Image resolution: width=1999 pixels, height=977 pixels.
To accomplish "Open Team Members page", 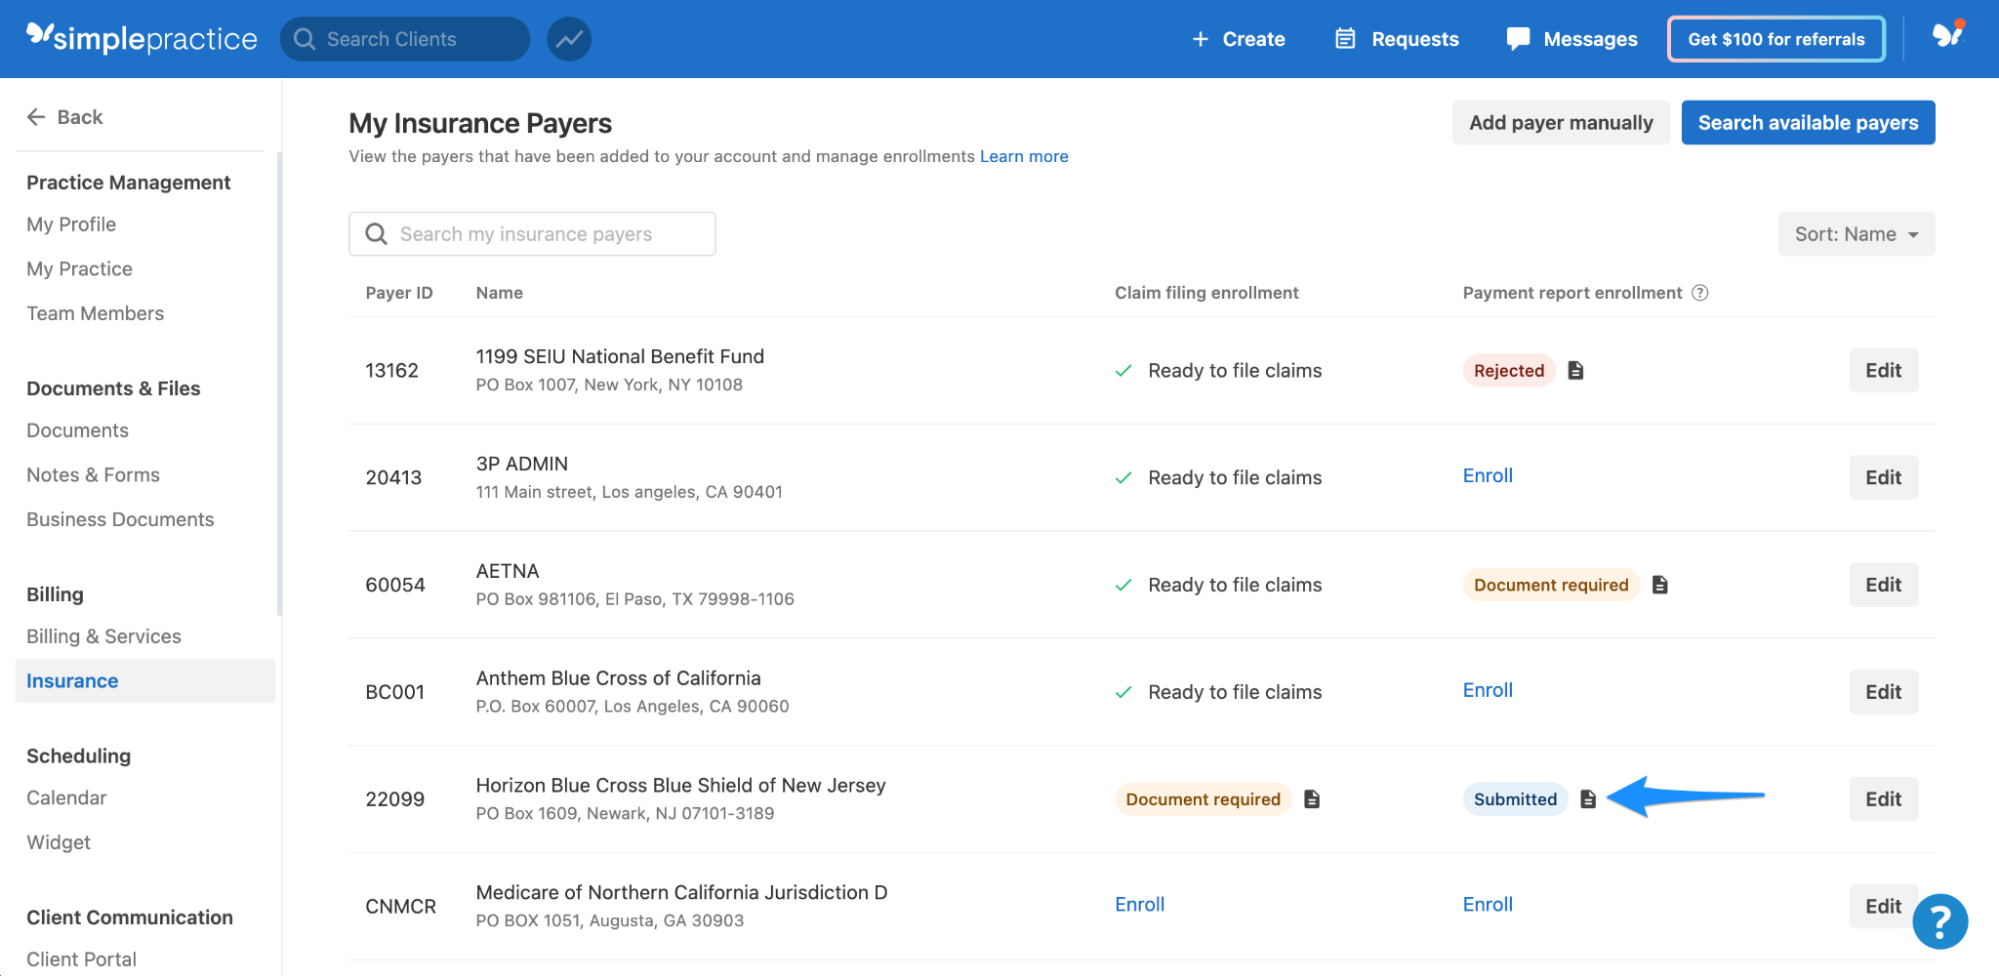I will [95, 313].
